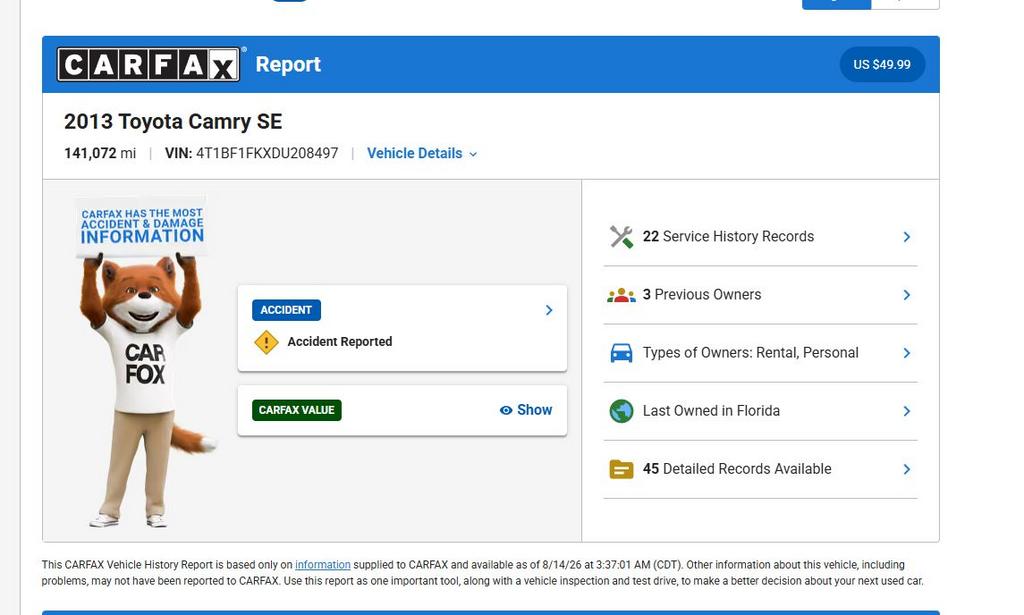Click the eye icon beside Show
The width and height of the screenshot is (1024, 615).
click(505, 411)
